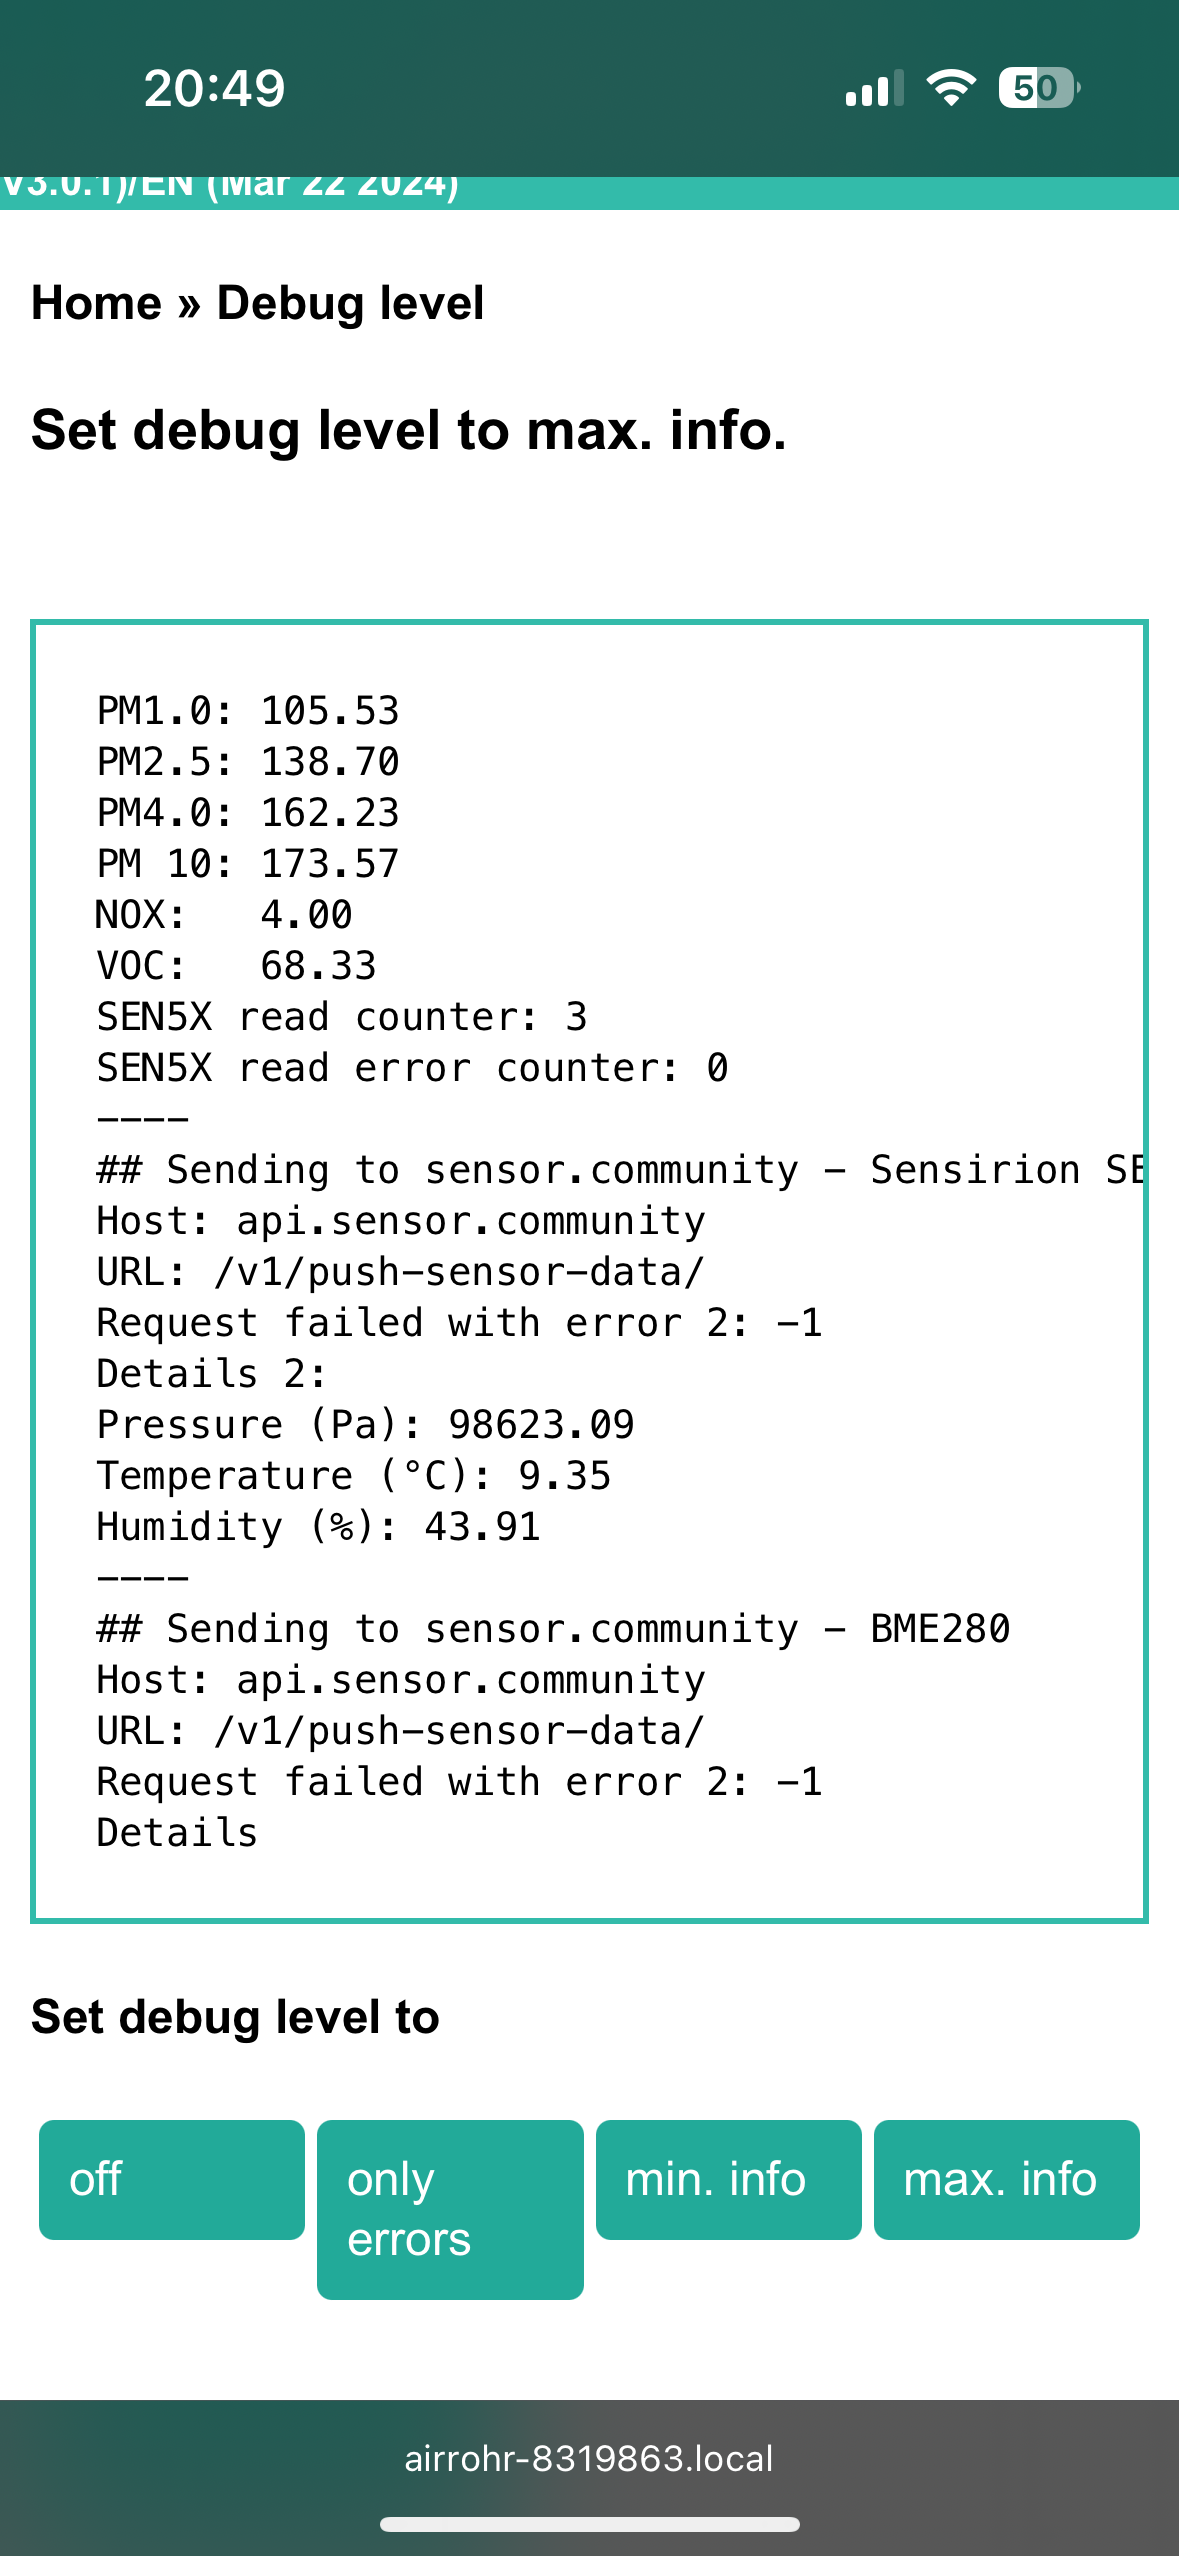Choose max. info debug level
Viewport: 1179px width, 2556px height.
pos(1006,2179)
